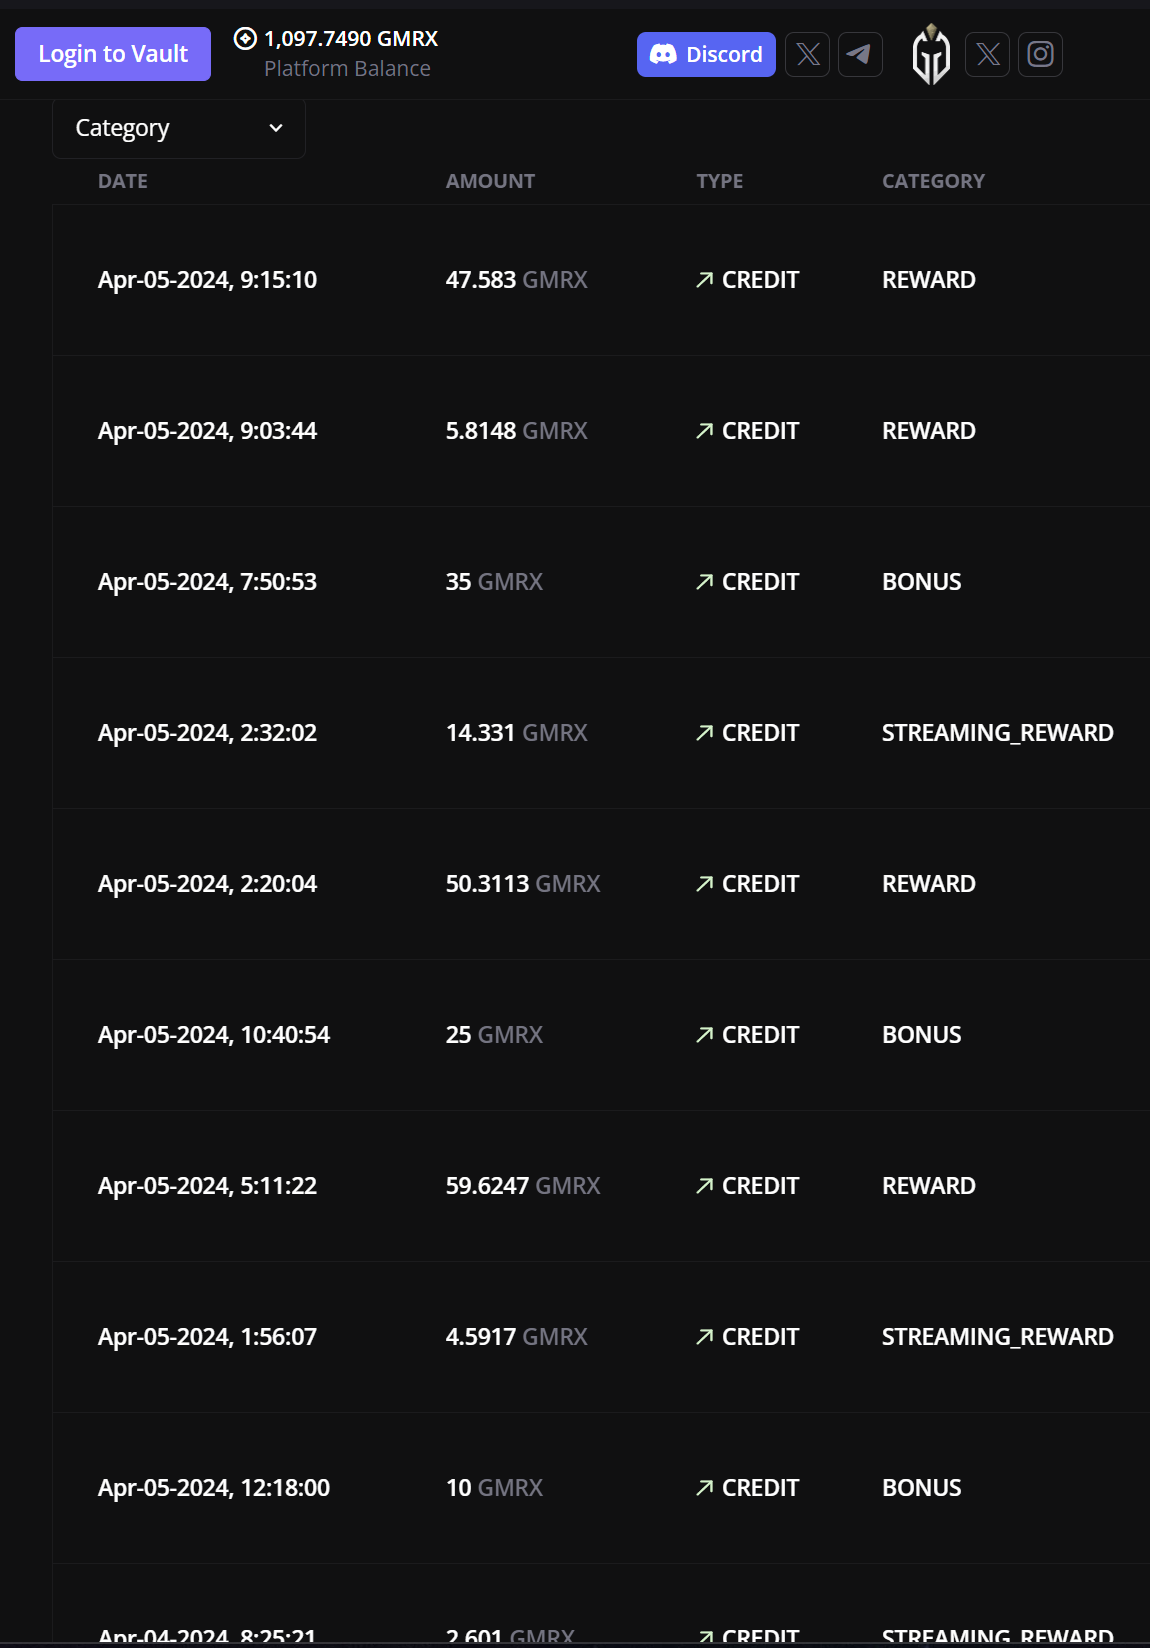The height and width of the screenshot is (1648, 1150).
Task: Sort by the DATE column header
Action: [123, 181]
